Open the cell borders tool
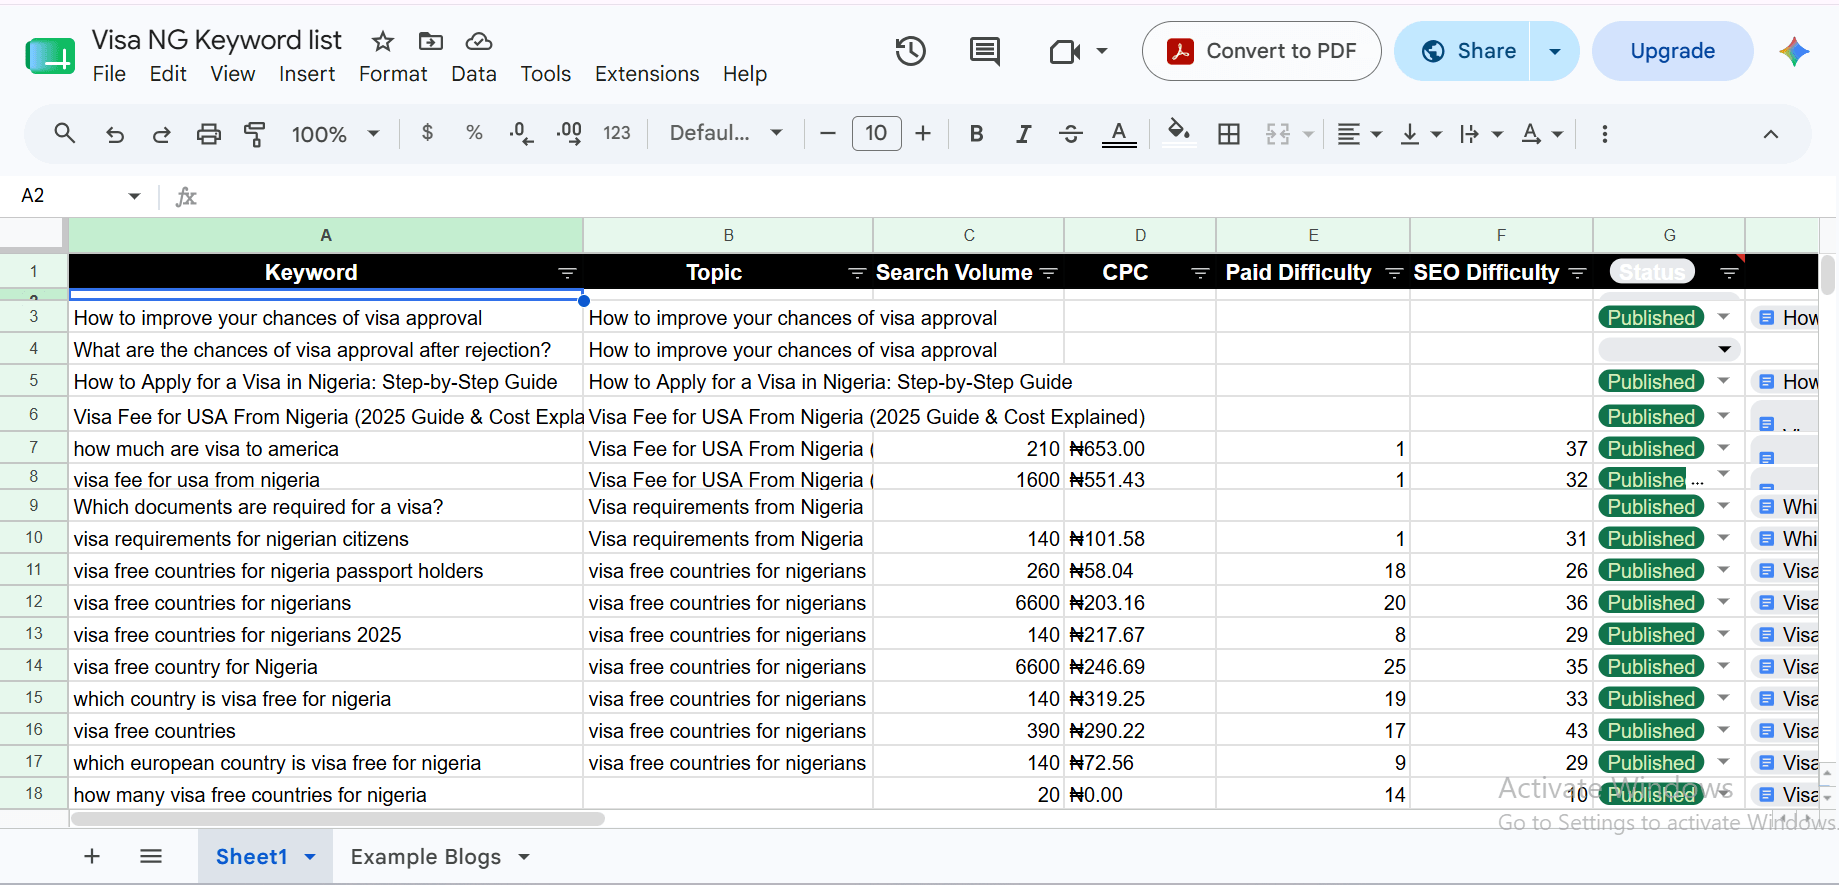The width and height of the screenshot is (1839, 885). 1229,133
